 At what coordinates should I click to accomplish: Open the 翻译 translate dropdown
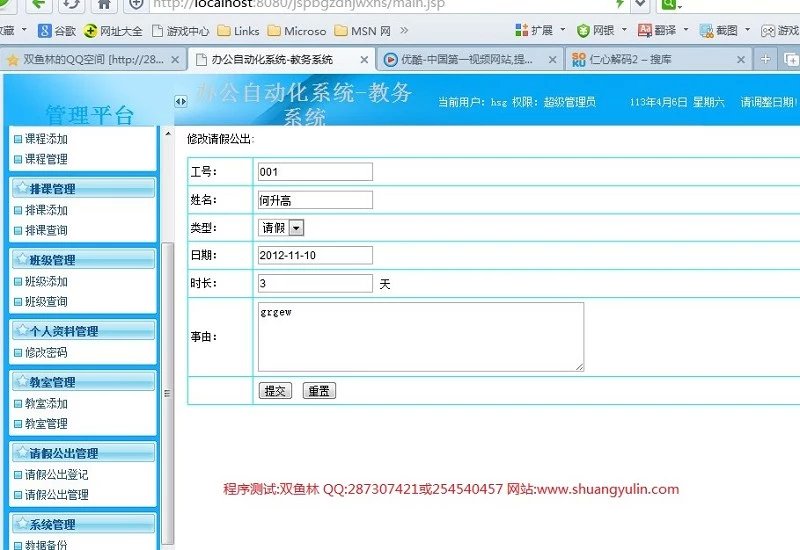pyautogui.click(x=662, y=31)
